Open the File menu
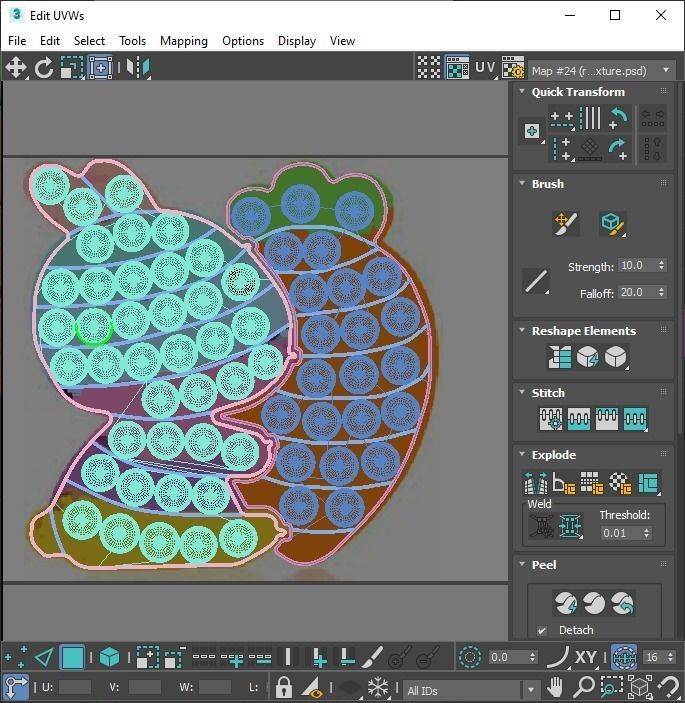Viewport: 685px width, 703px height. click(x=17, y=41)
